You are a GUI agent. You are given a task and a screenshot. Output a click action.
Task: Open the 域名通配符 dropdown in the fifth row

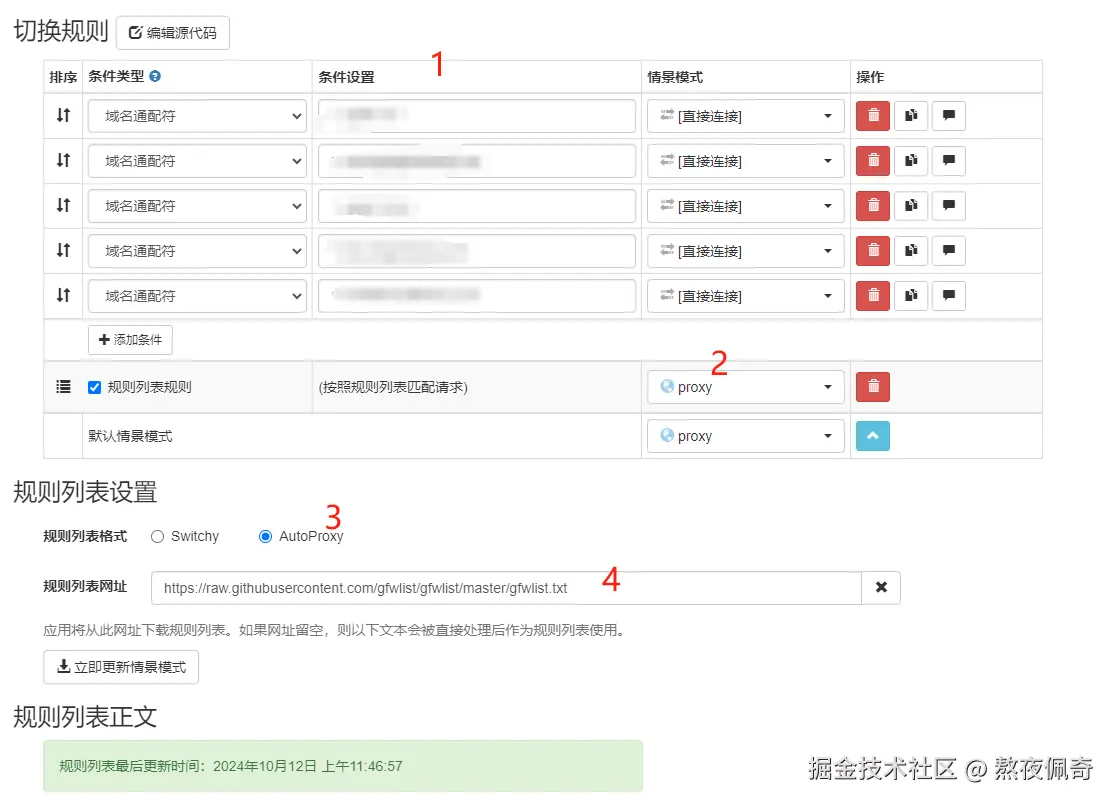point(197,295)
